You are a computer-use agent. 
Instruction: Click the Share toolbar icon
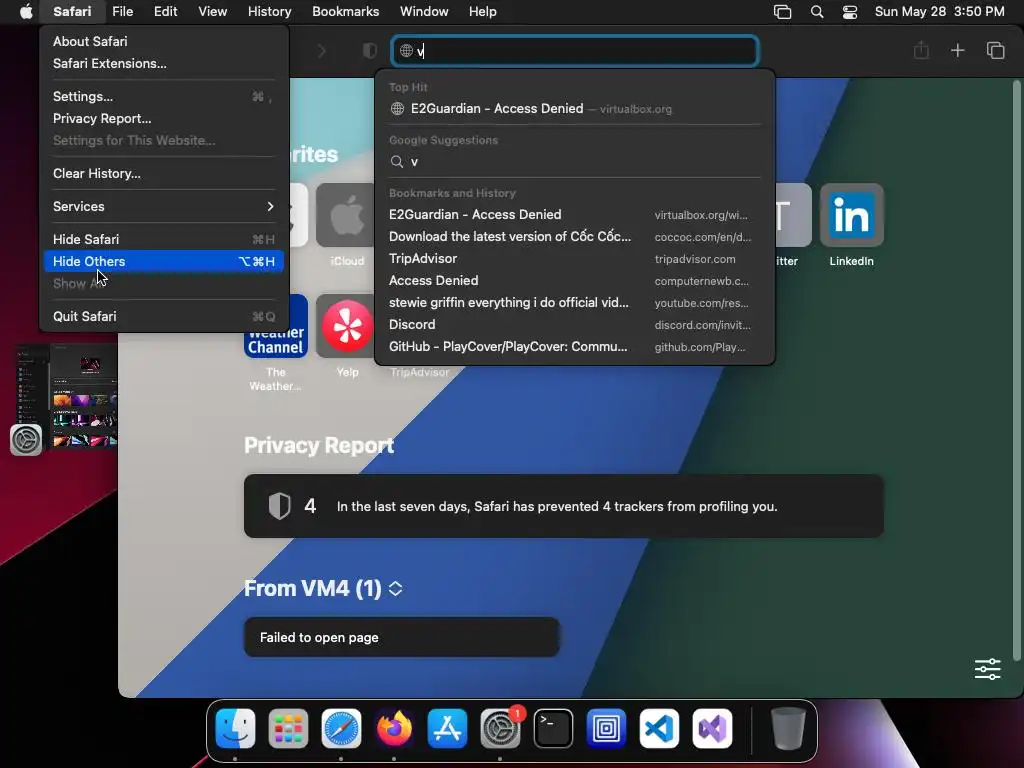[x=921, y=50]
